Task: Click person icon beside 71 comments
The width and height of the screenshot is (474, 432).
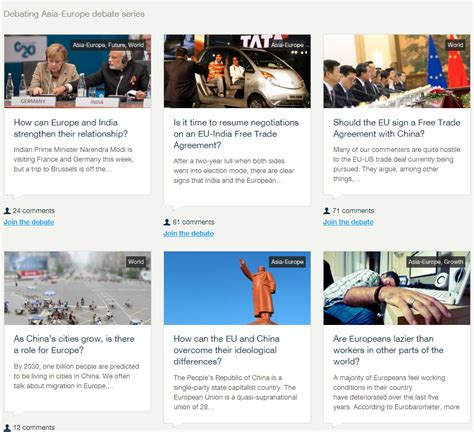Action: tap(327, 211)
